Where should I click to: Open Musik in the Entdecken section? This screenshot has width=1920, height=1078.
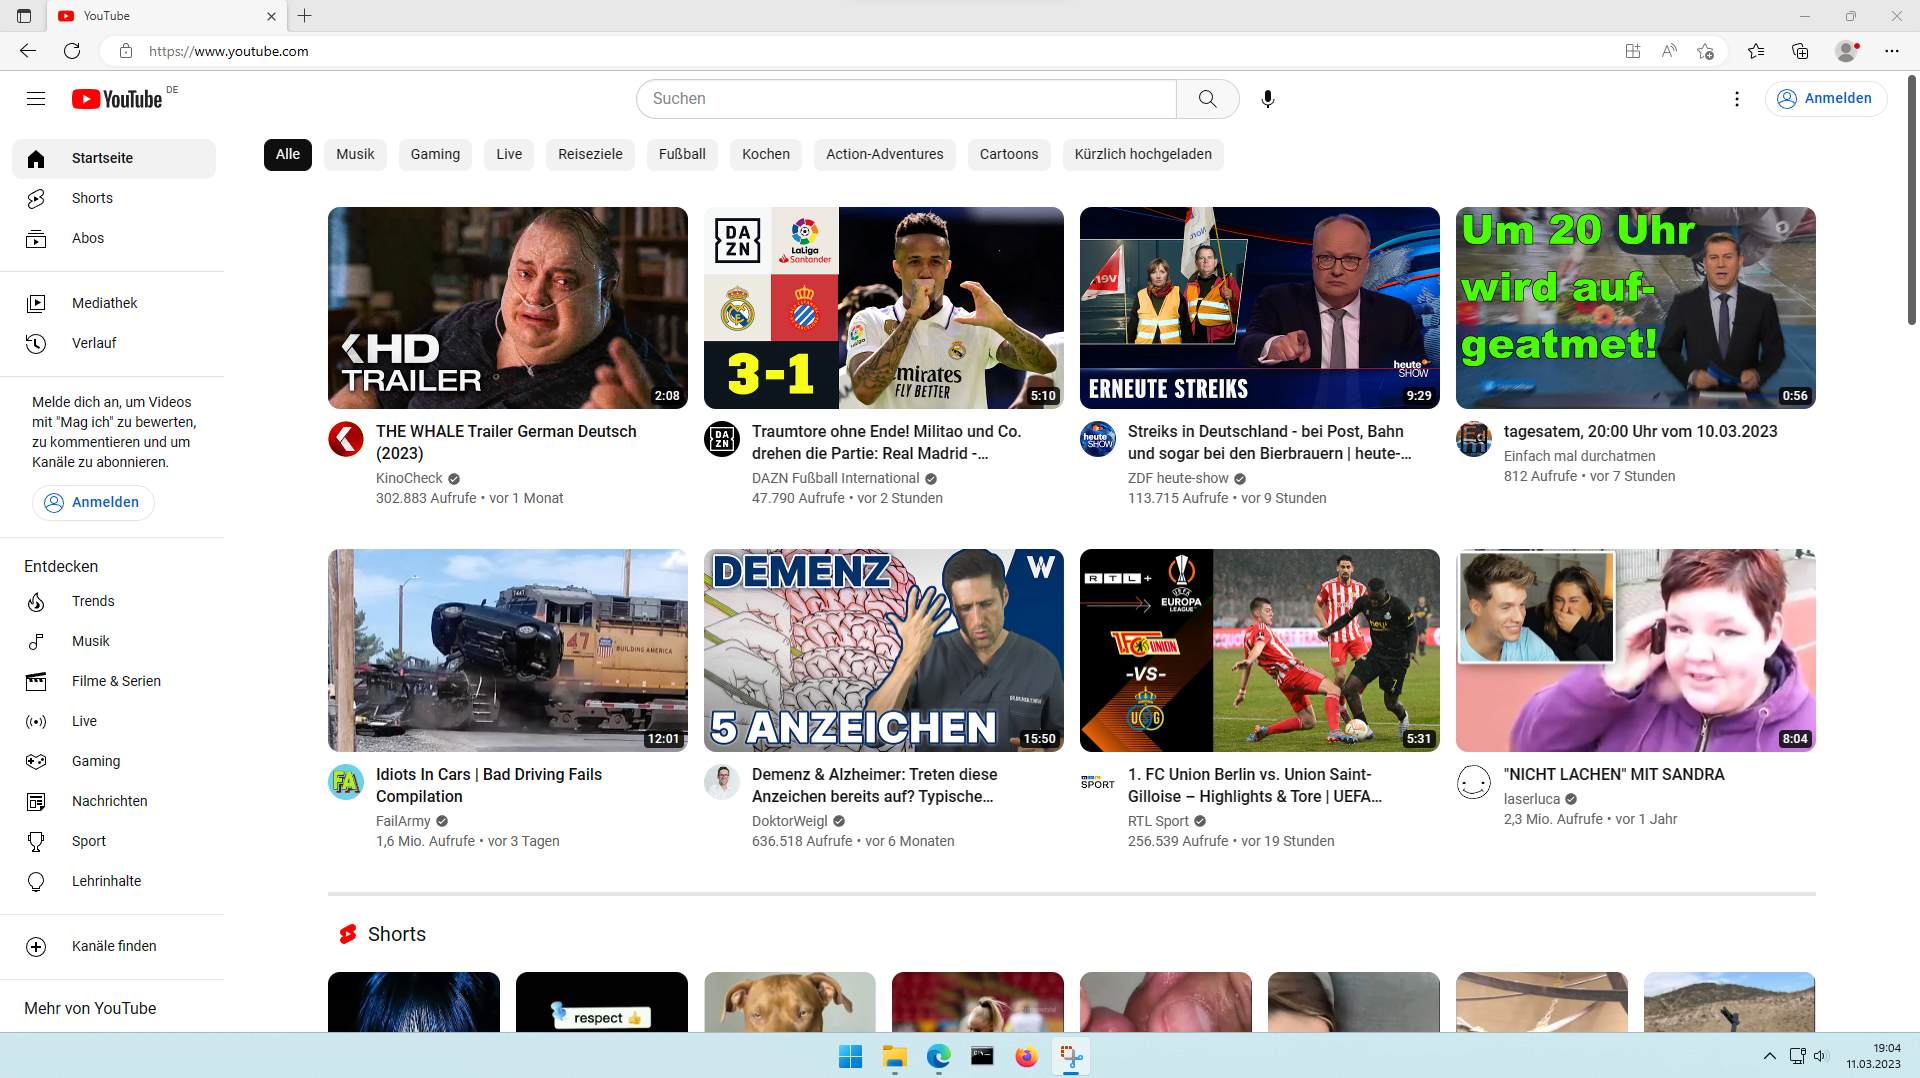click(x=114, y=641)
